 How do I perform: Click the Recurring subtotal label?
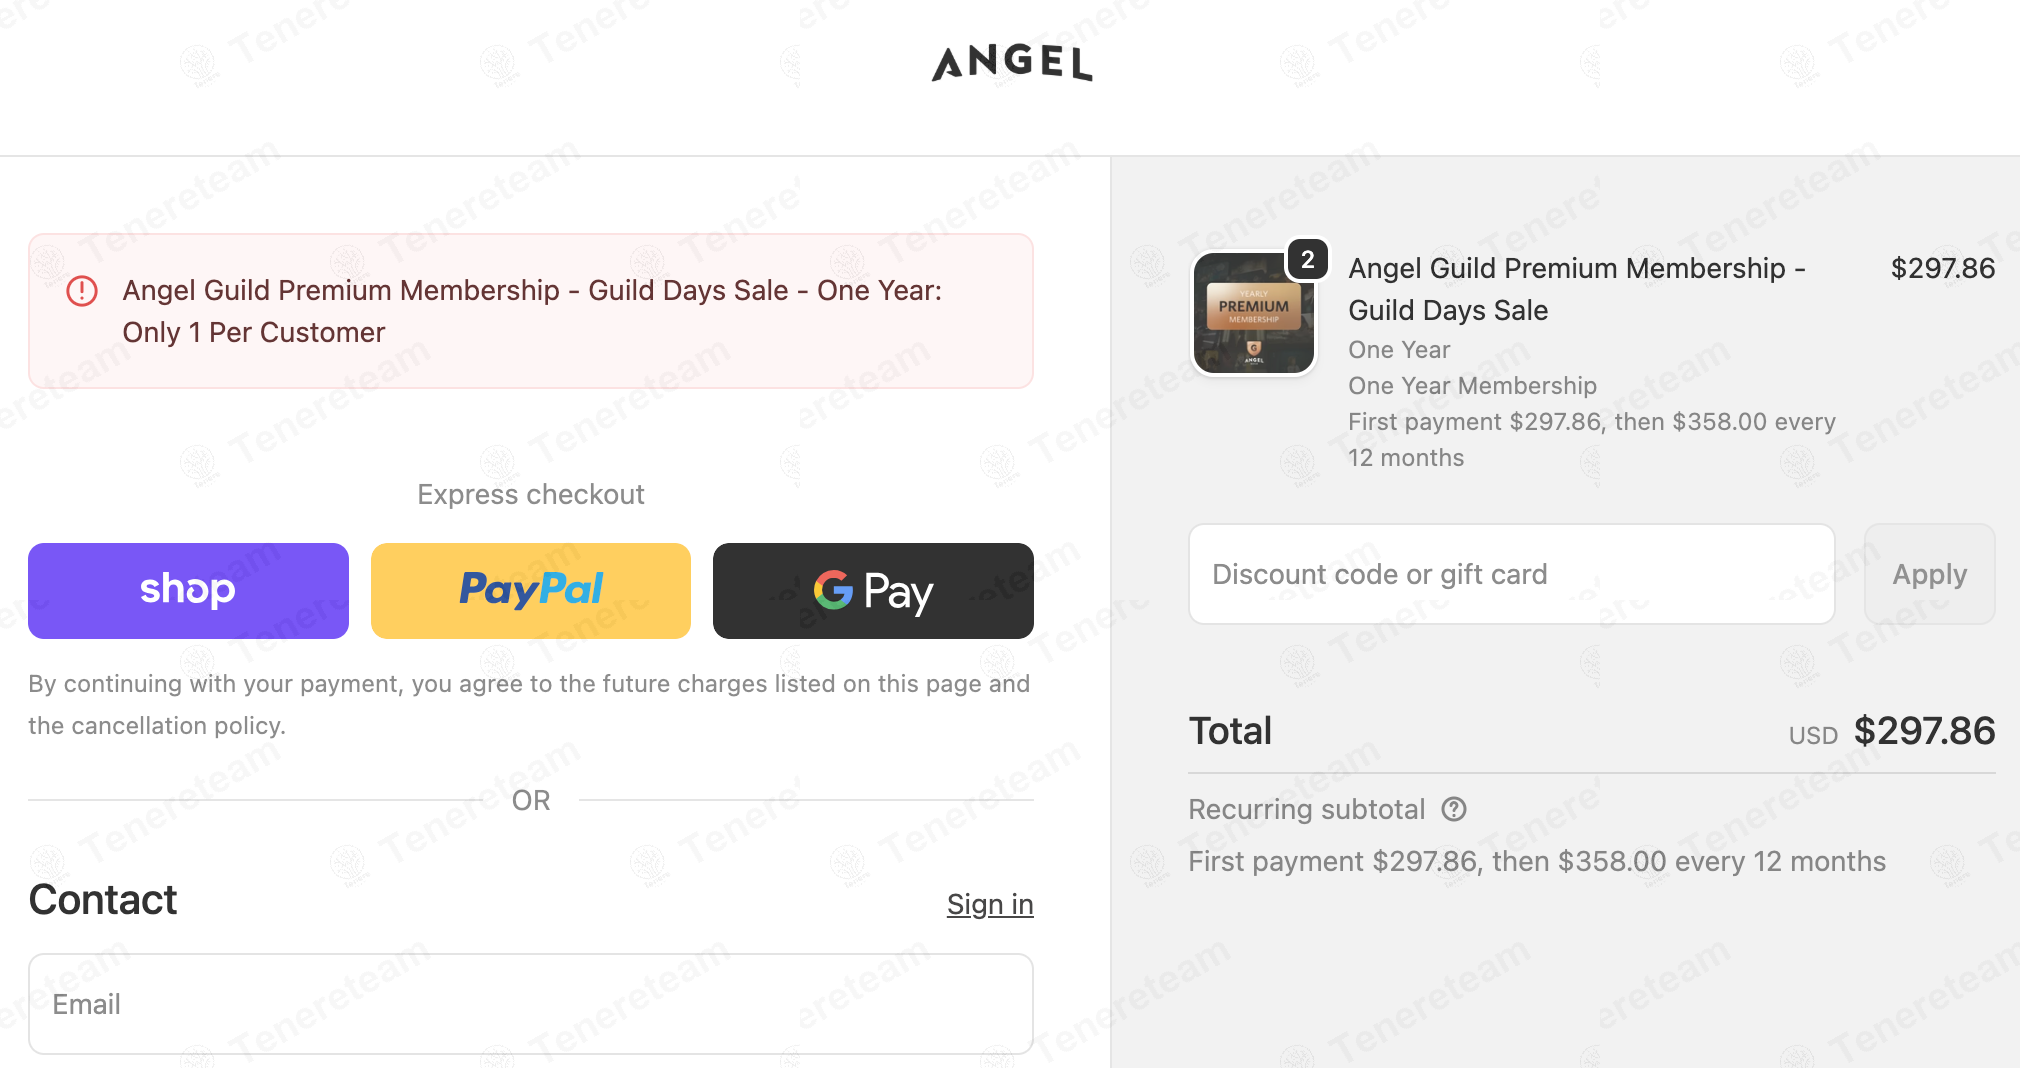(1306, 809)
